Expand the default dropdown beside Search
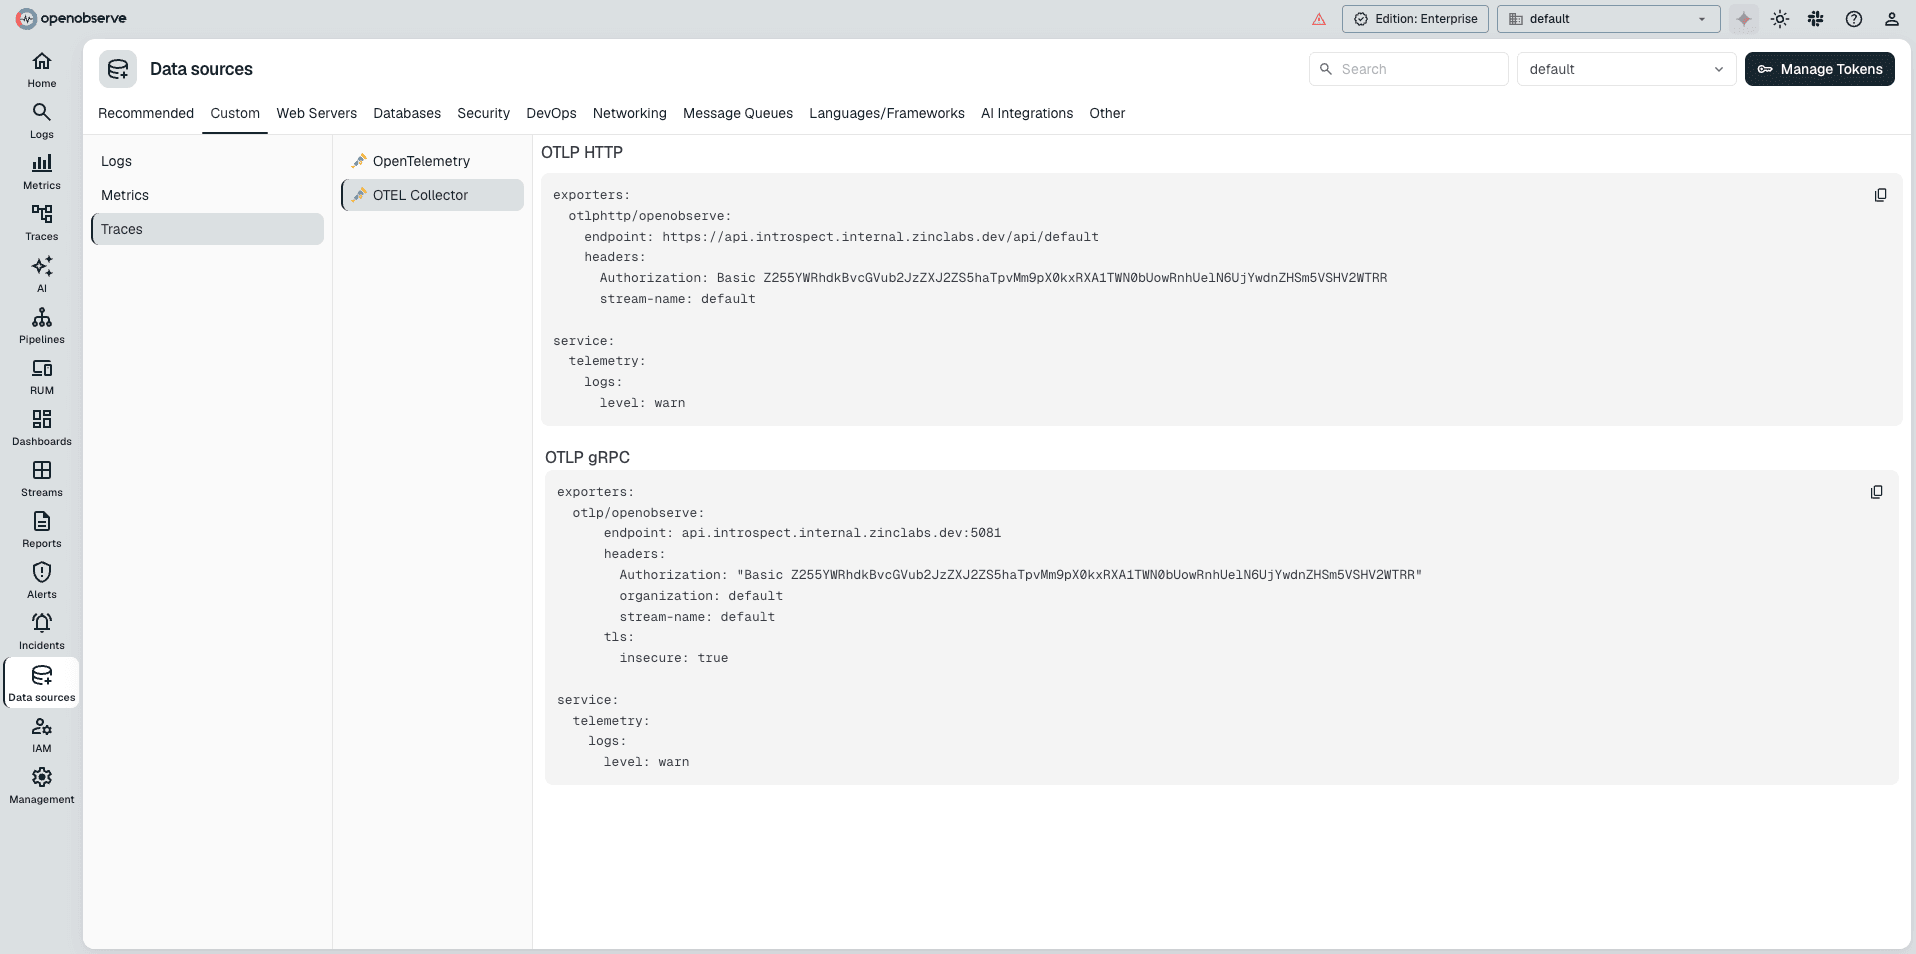Image resolution: width=1916 pixels, height=954 pixels. [x=1626, y=69]
